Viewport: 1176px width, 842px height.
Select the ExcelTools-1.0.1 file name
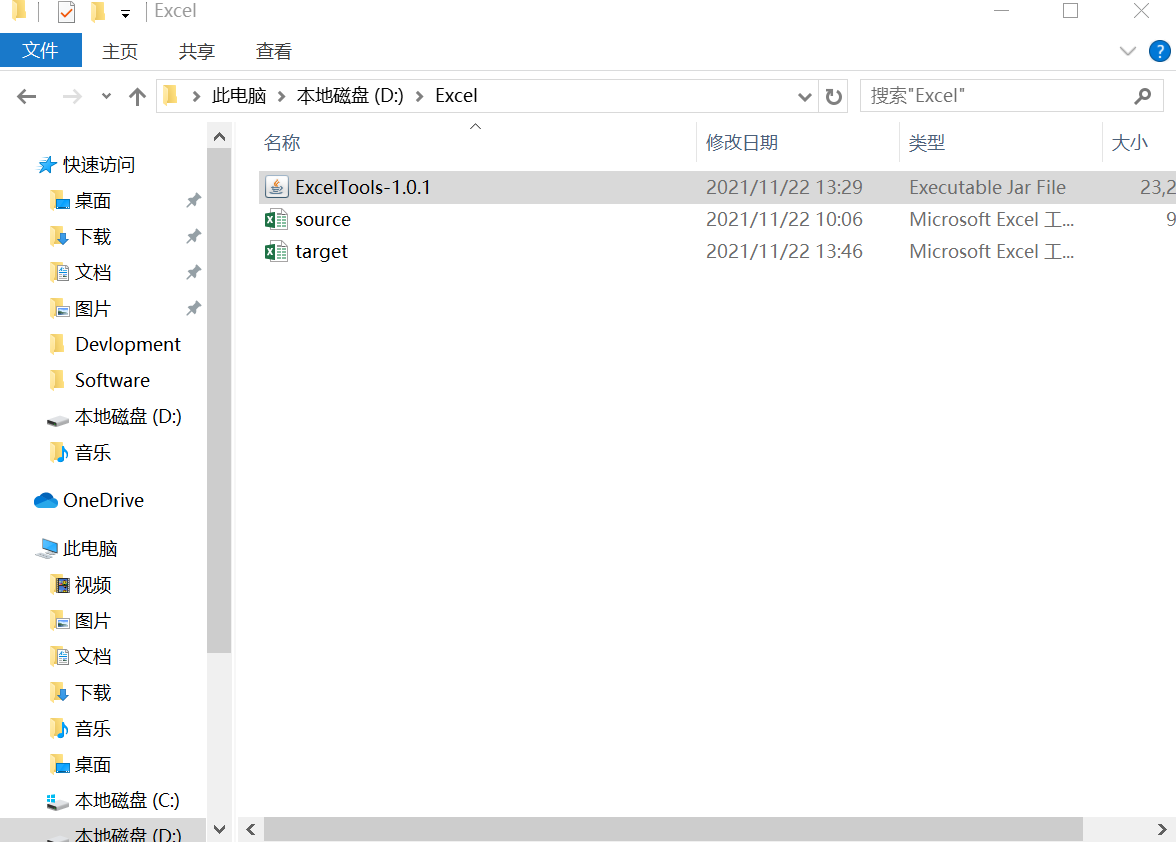coord(363,187)
